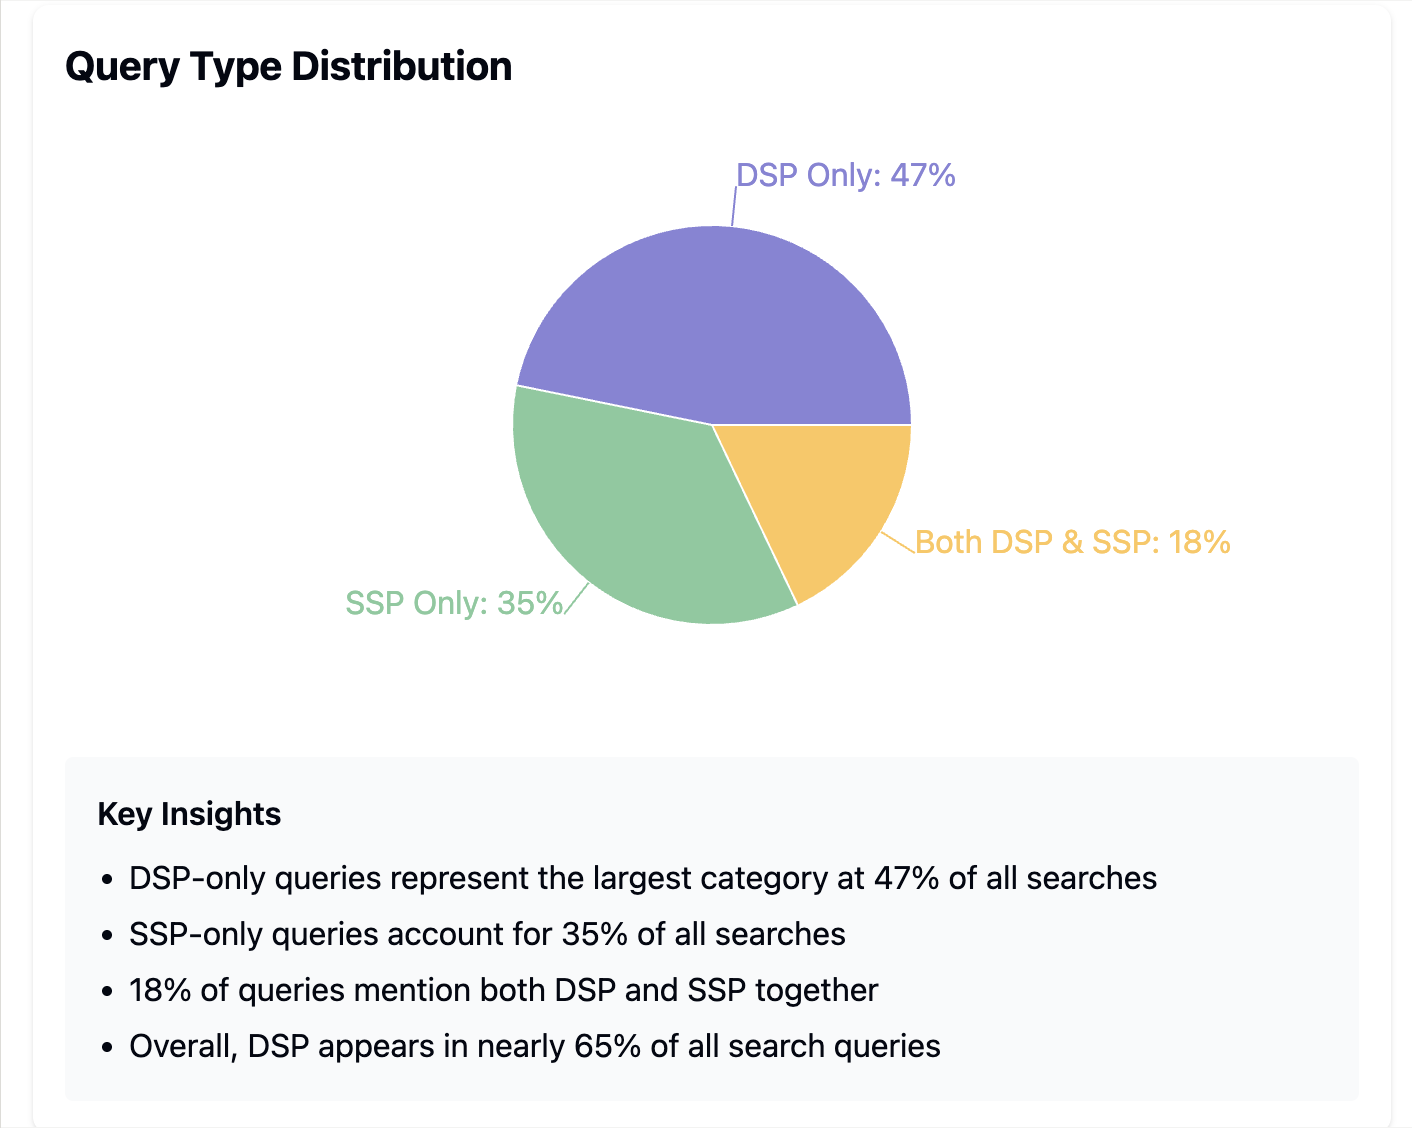This screenshot has width=1412, height=1128.
Task: Click the 'SSP Only: 35%' chart label
Action: tap(454, 603)
